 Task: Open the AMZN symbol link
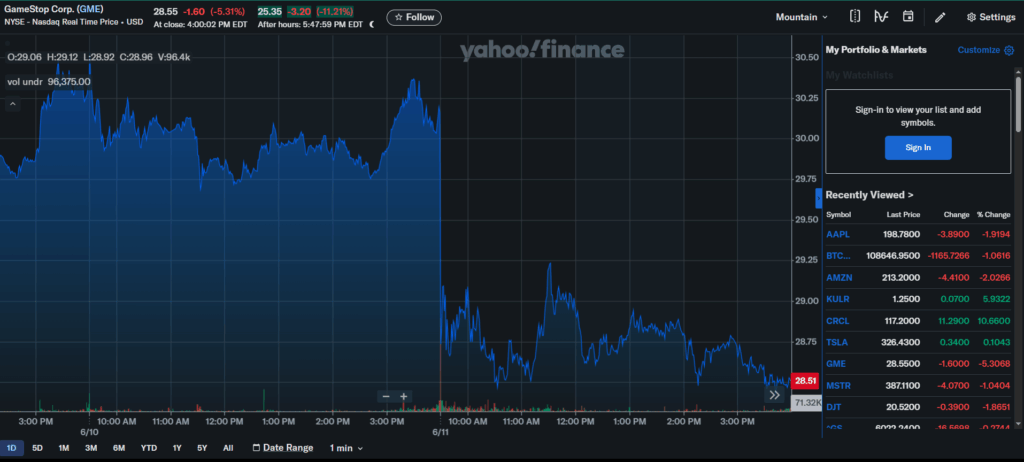pyautogui.click(x=839, y=277)
